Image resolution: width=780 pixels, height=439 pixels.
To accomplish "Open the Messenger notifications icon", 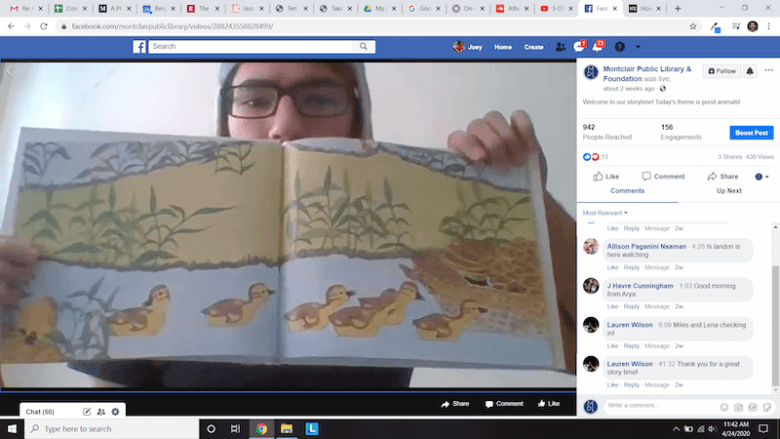I will pyautogui.click(x=579, y=47).
